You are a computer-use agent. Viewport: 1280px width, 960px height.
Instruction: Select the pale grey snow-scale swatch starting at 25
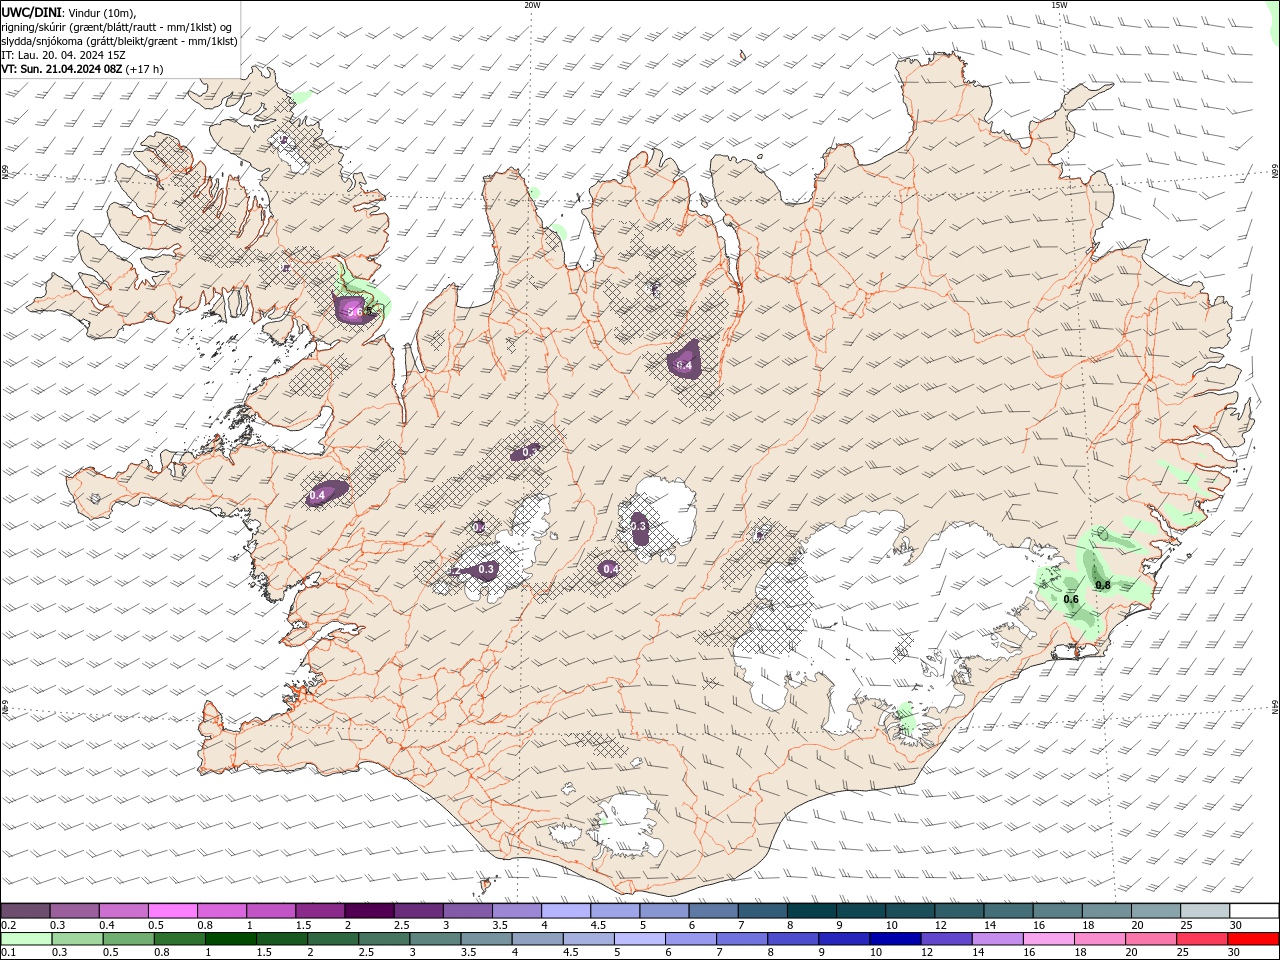point(1205,911)
